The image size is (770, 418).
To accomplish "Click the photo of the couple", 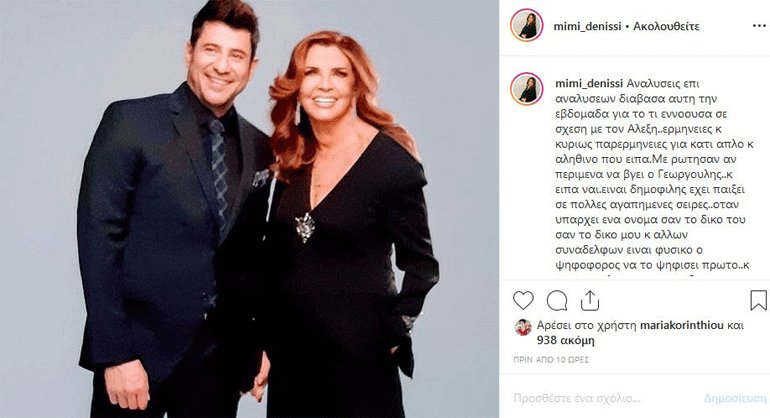I will (249, 209).
